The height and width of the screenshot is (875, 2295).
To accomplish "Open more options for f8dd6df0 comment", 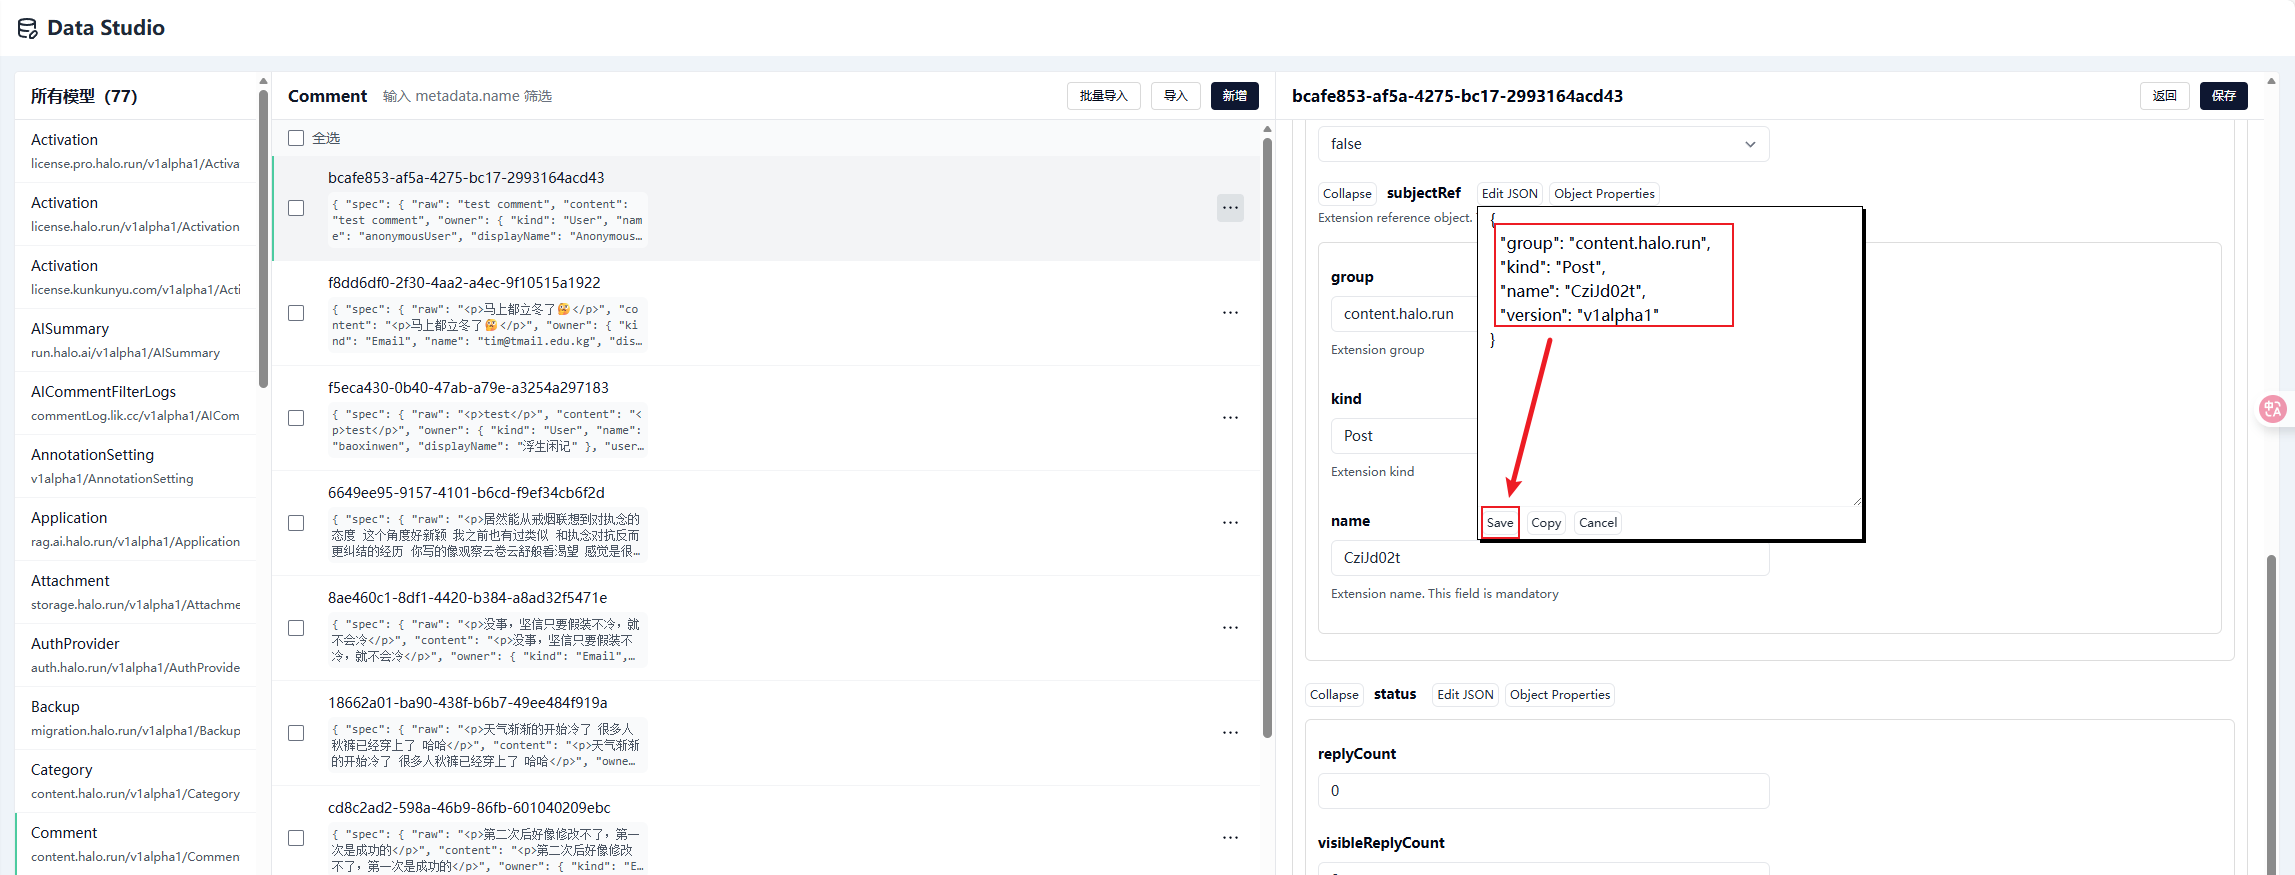I will [1230, 313].
